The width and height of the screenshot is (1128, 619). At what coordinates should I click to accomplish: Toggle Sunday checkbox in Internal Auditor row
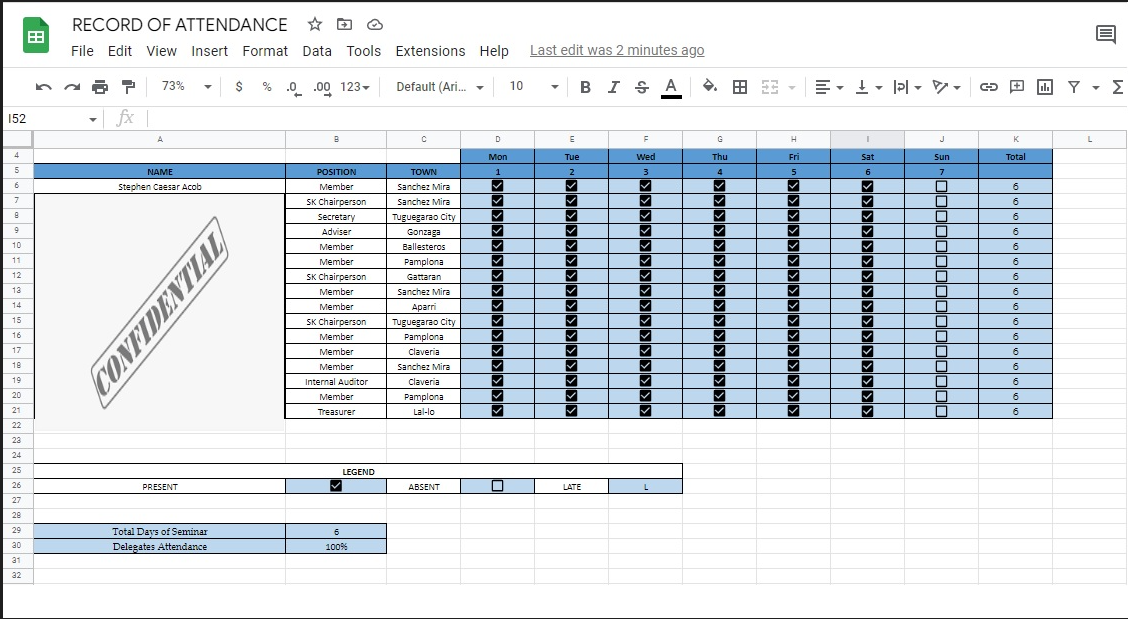(x=941, y=381)
